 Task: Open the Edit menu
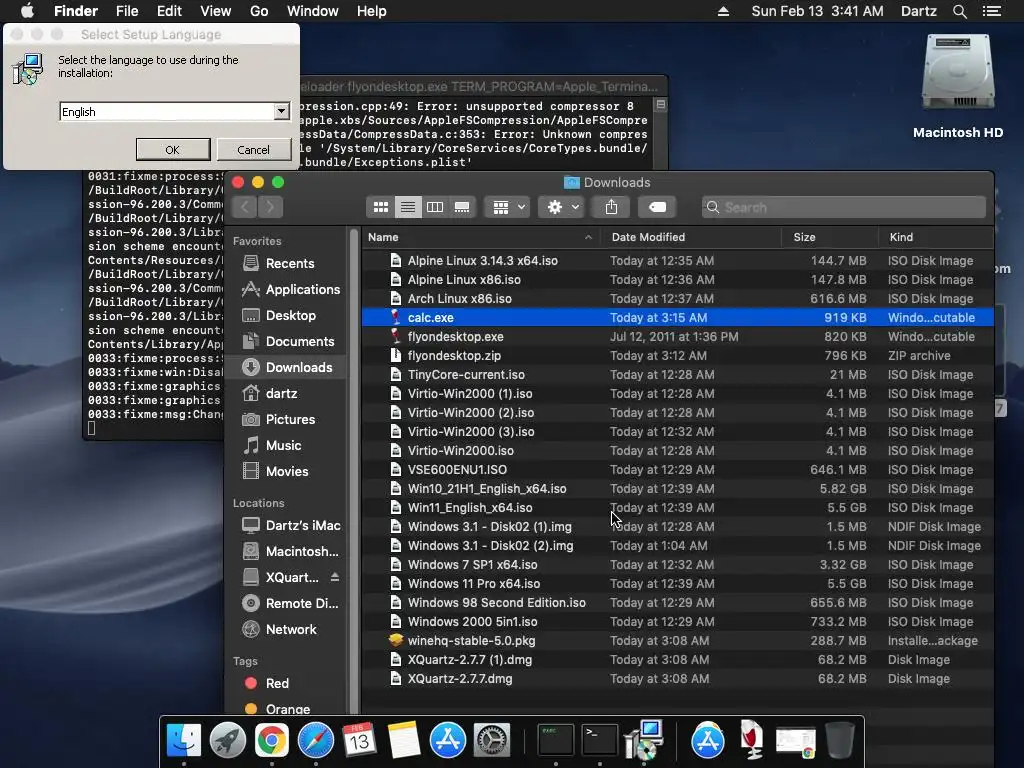169,11
